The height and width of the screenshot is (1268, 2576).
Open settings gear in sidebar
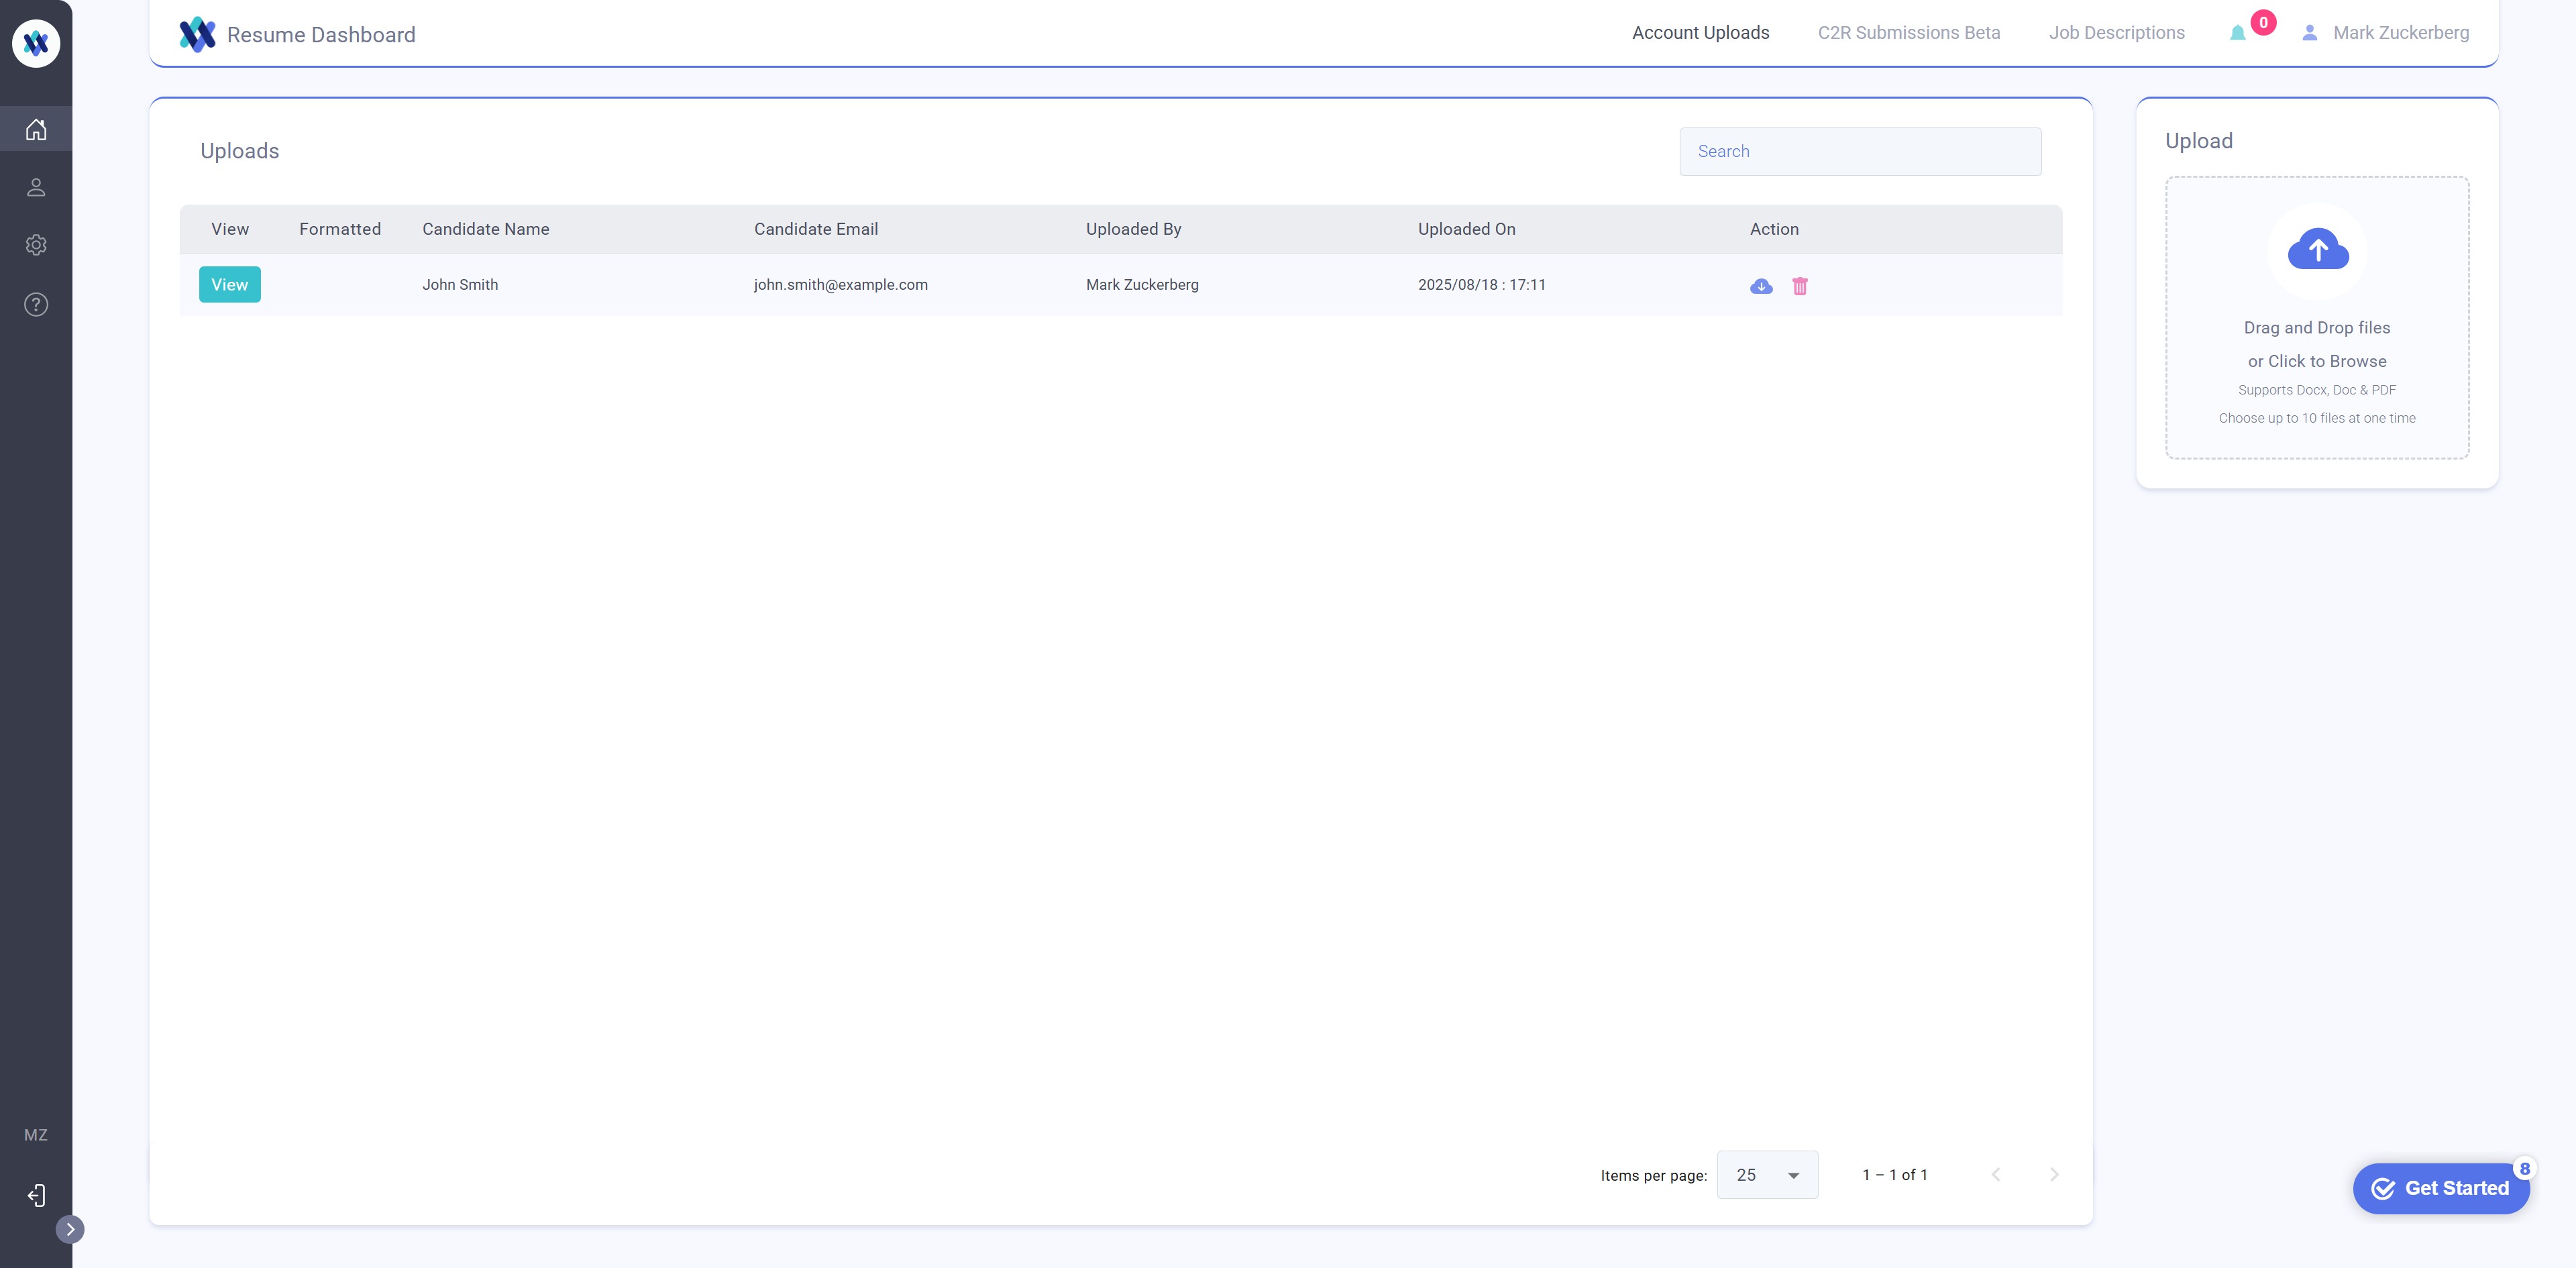point(36,245)
